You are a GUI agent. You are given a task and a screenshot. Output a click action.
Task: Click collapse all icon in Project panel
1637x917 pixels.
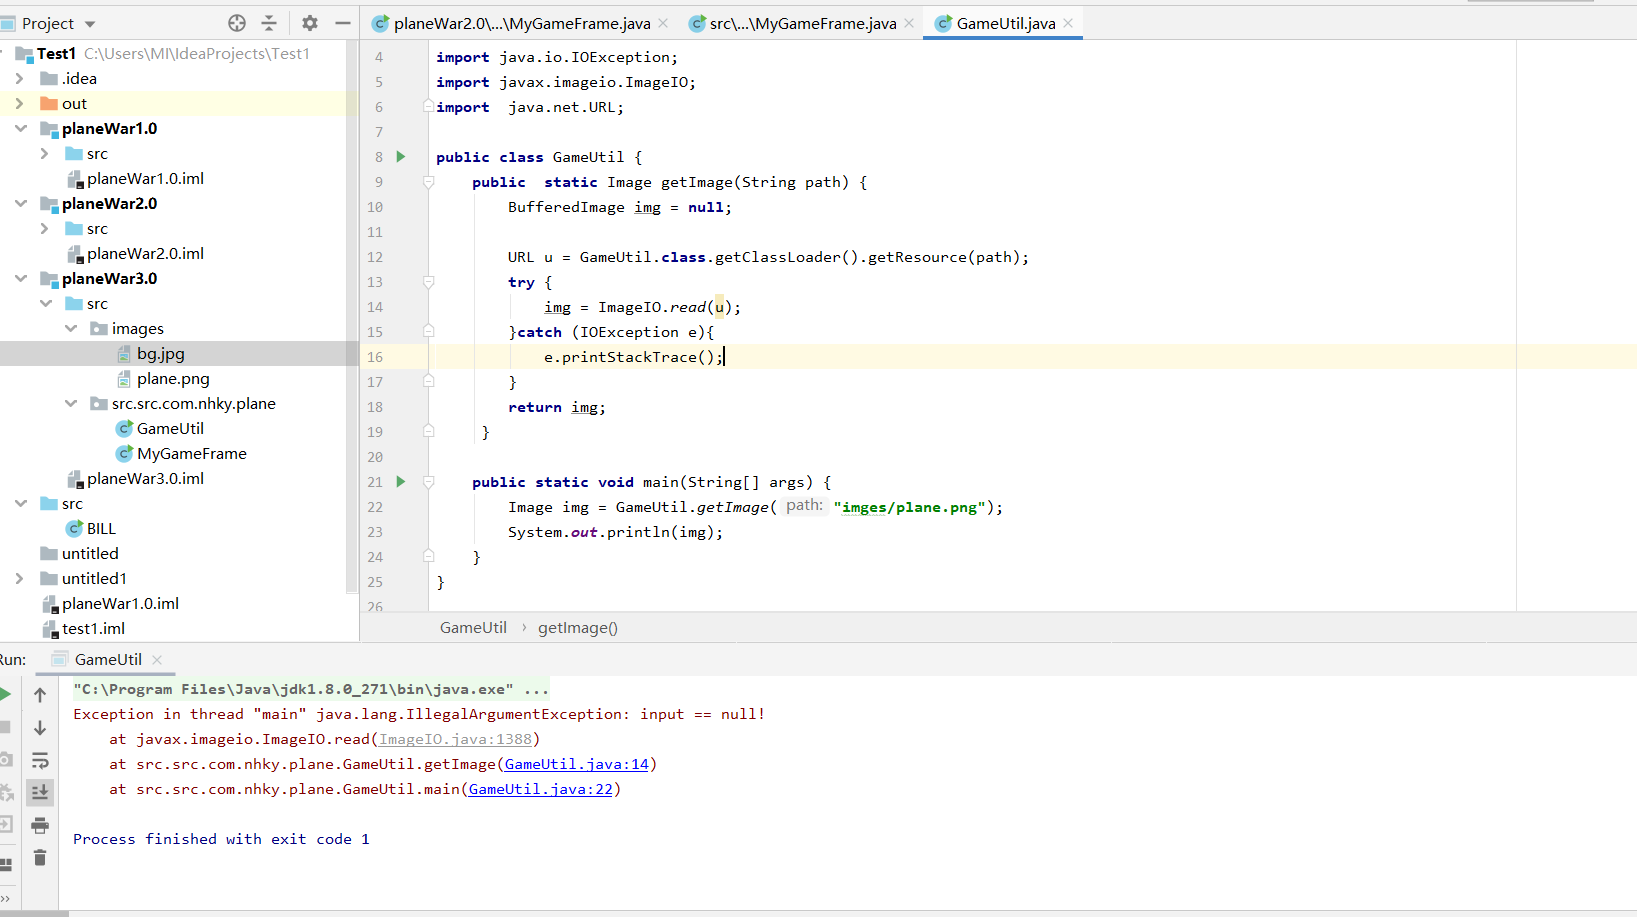(x=269, y=23)
